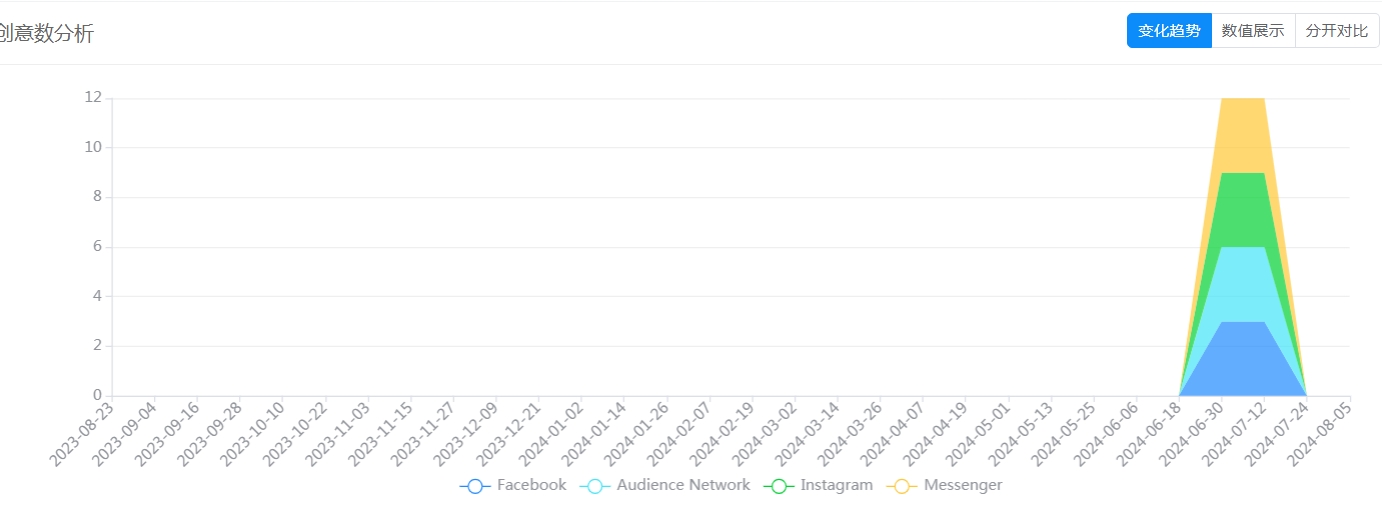Image resolution: width=1382 pixels, height=512 pixels.
Task: Click the Instagram legend circle marker
Action: click(778, 486)
